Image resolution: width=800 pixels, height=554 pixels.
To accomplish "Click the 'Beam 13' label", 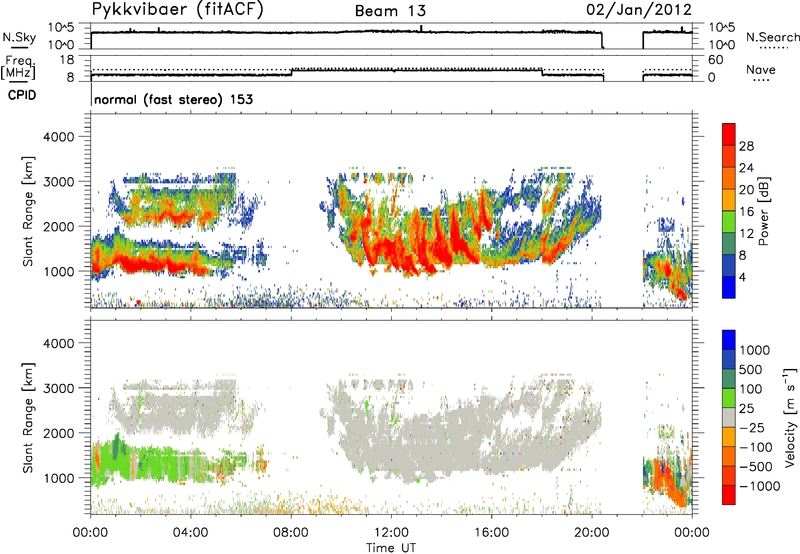I will pos(390,11).
